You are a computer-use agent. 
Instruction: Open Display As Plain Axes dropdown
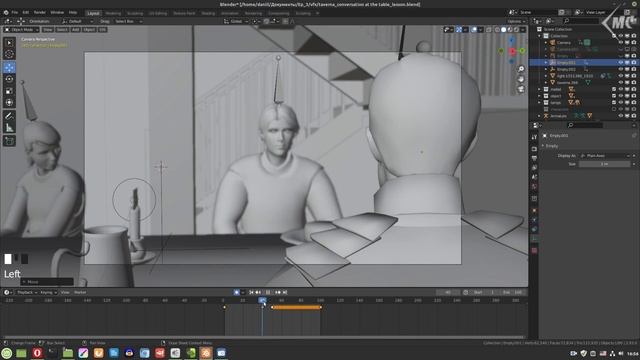pos(604,156)
